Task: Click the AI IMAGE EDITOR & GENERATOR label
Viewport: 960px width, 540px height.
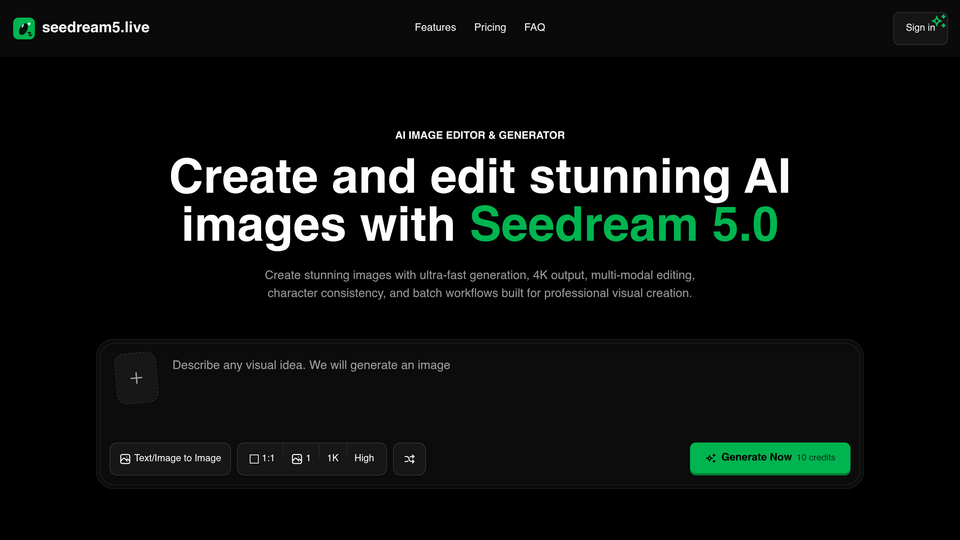Action: (480, 135)
